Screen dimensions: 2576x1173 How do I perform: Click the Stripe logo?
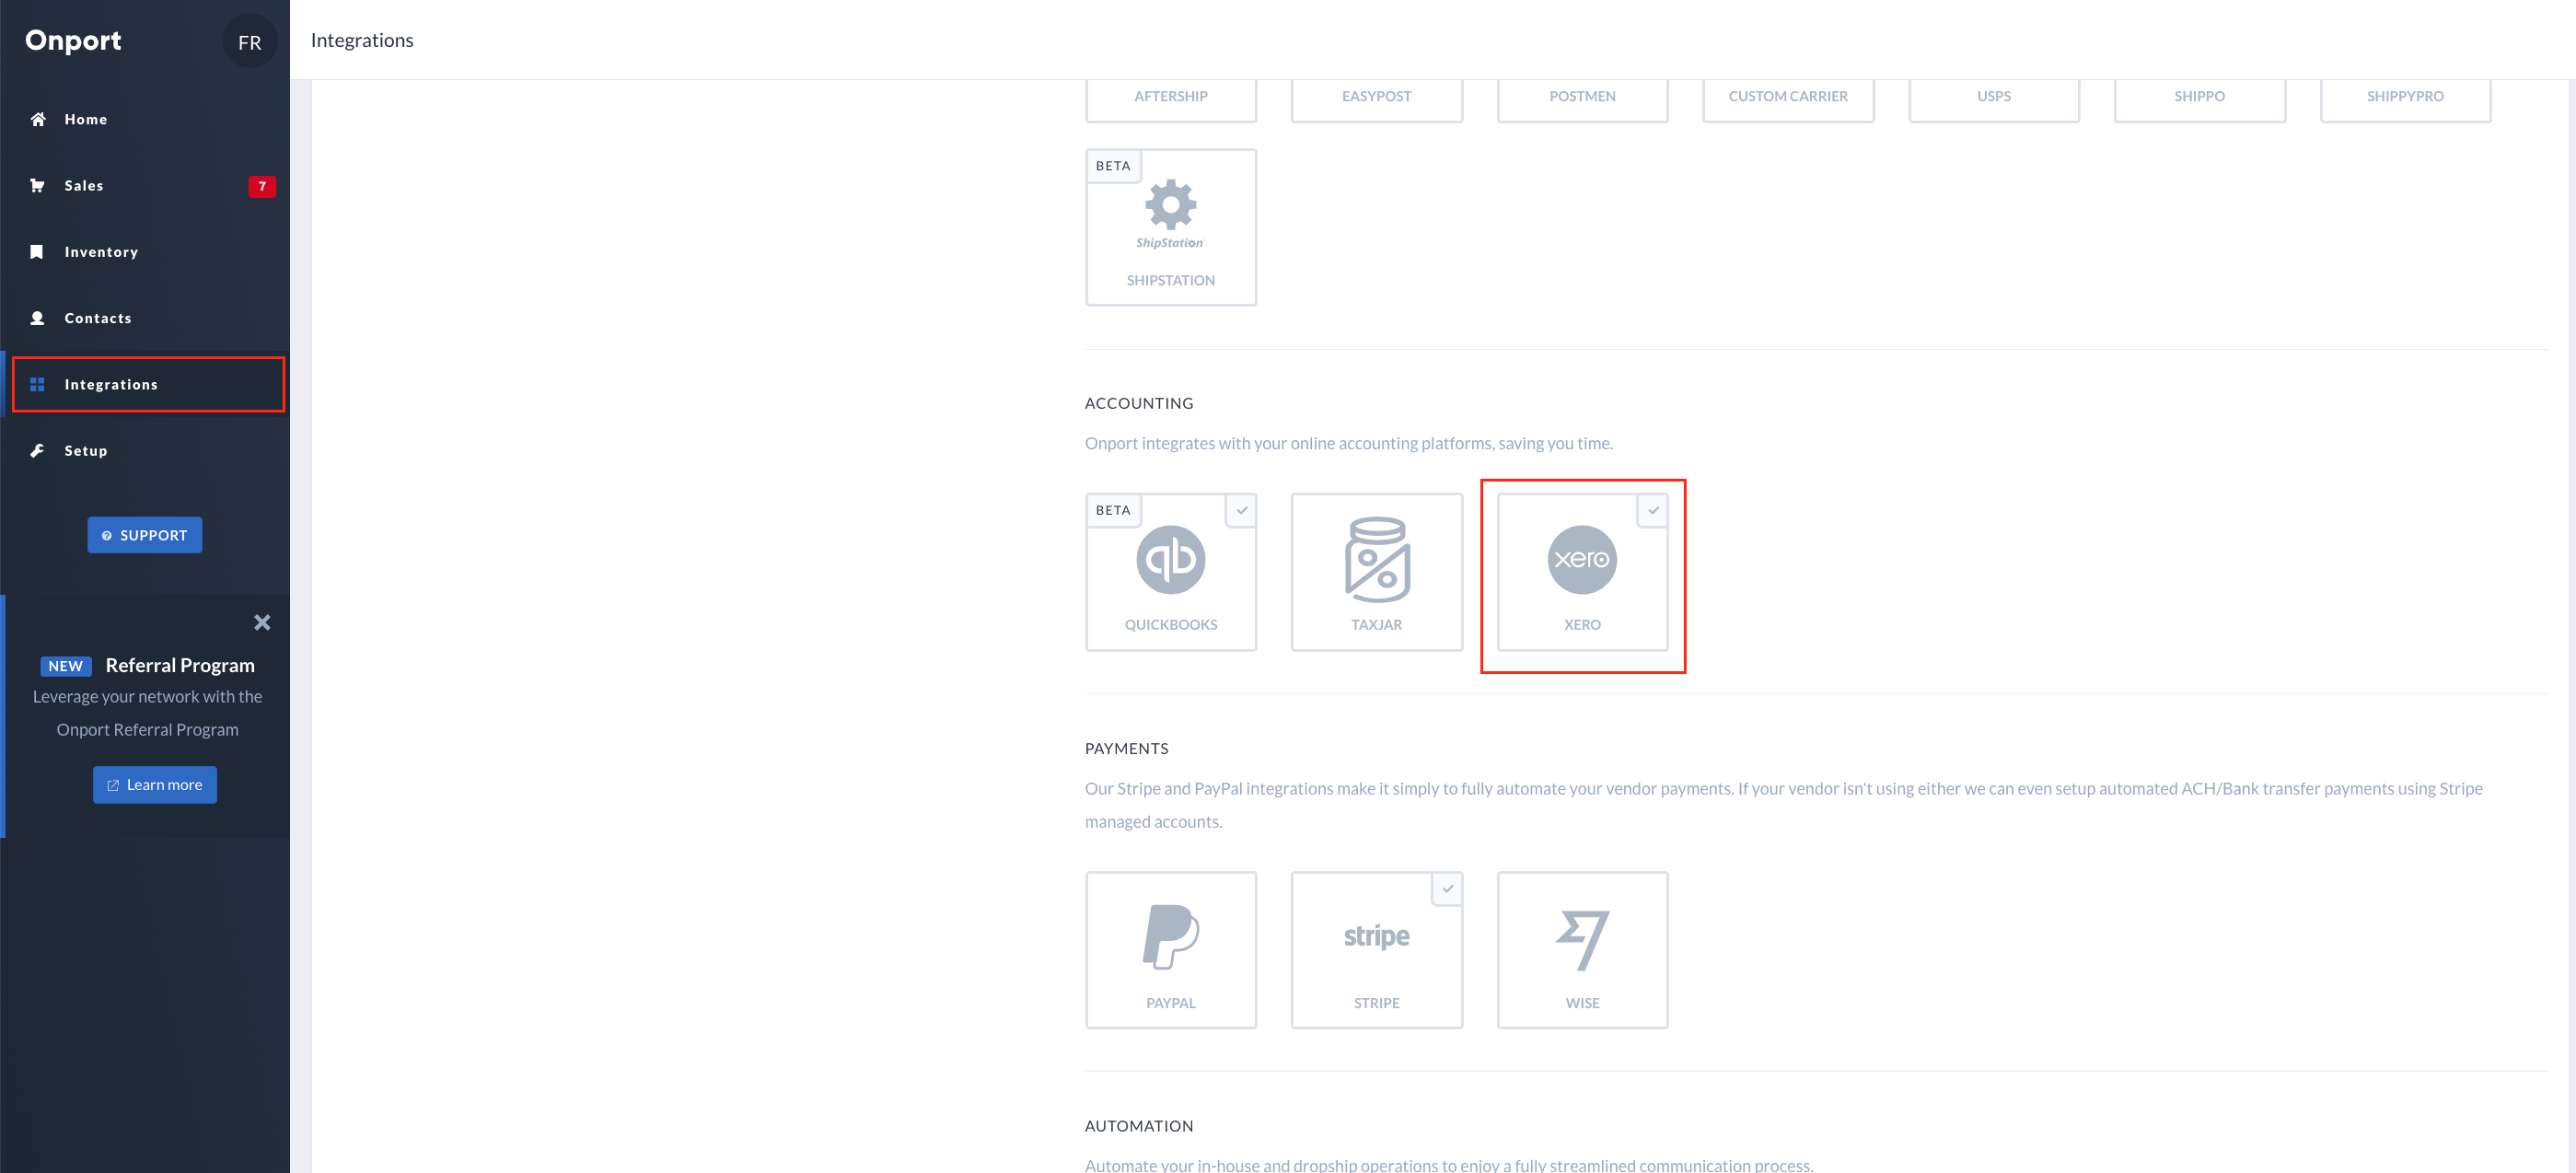pyautogui.click(x=1376, y=936)
